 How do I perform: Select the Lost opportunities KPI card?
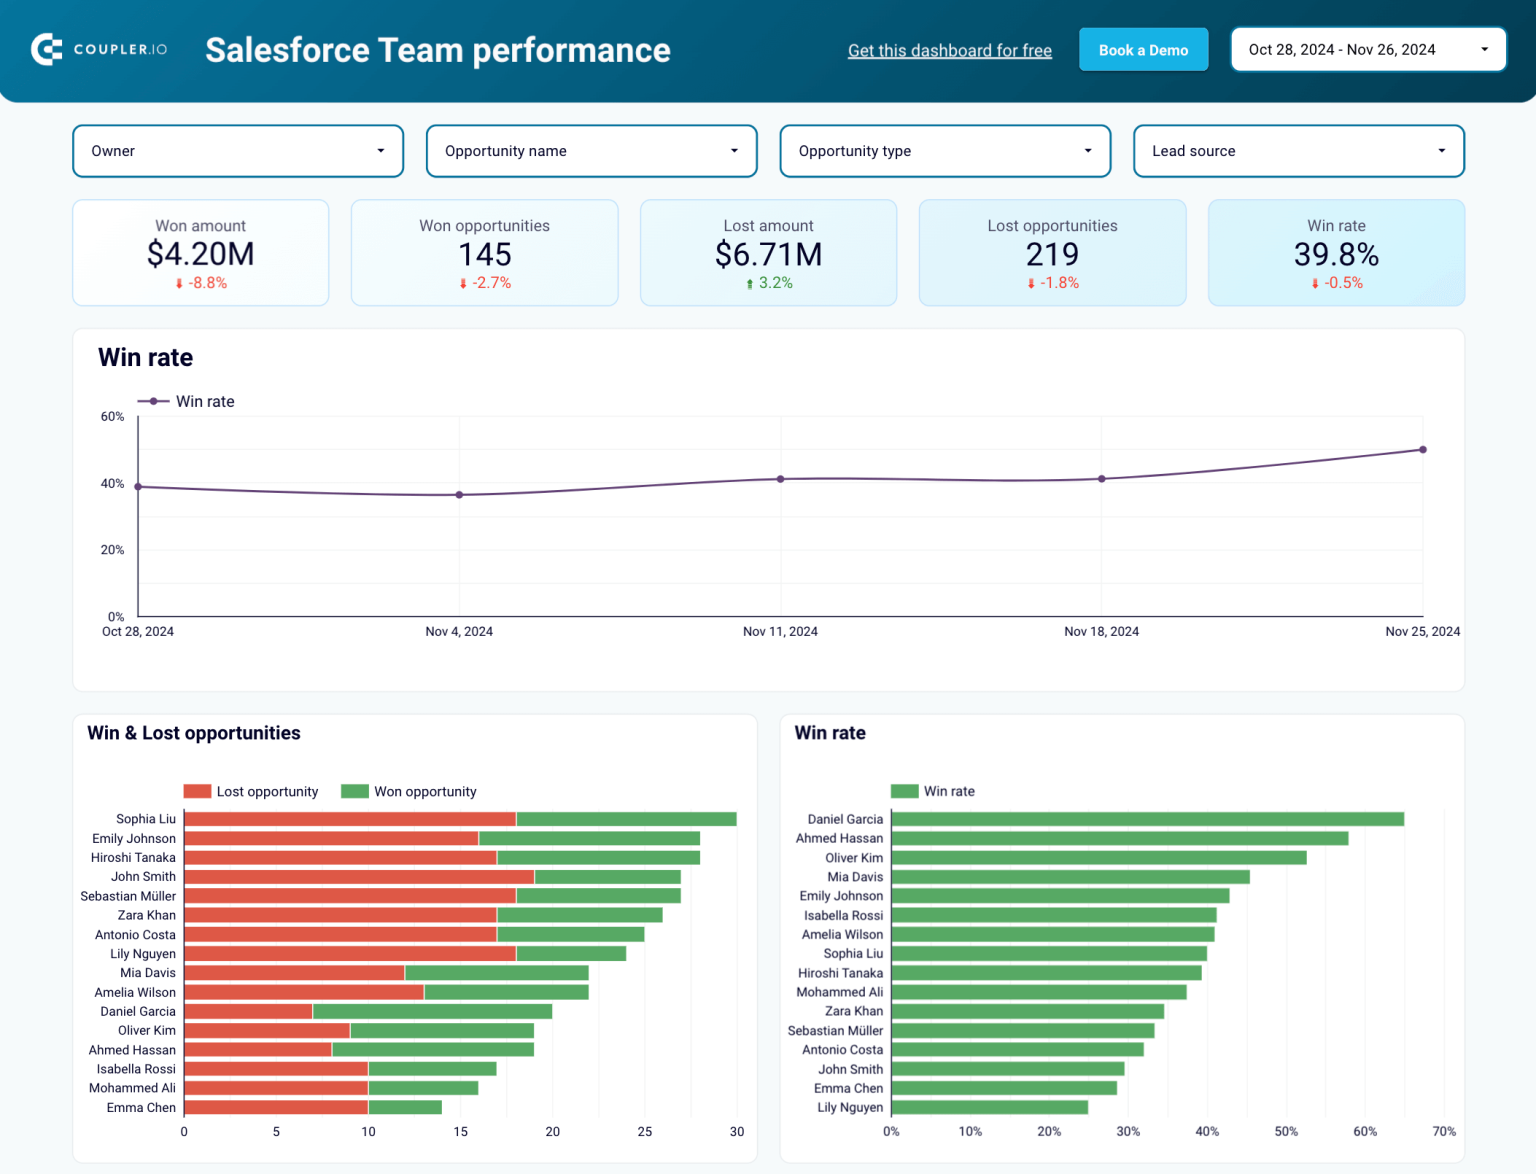(x=1052, y=253)
